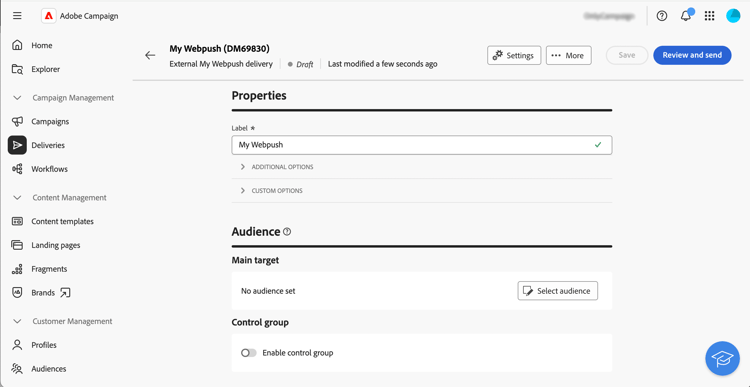Click the Audiences people icon

pos(17,368)
